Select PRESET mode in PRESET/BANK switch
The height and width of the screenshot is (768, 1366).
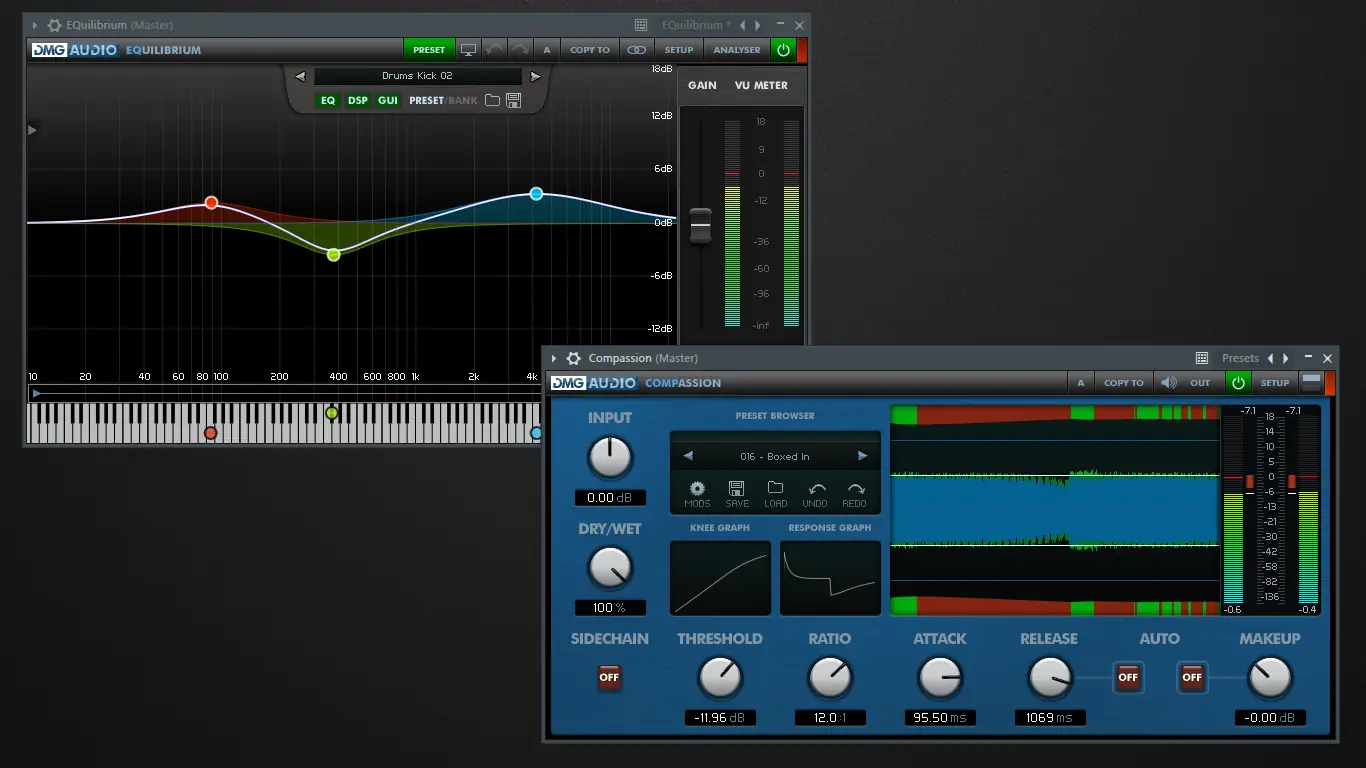426,101
